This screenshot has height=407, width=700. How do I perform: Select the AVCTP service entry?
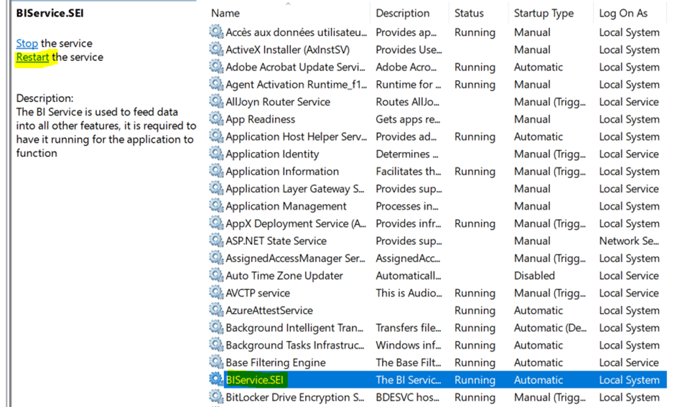257,293
